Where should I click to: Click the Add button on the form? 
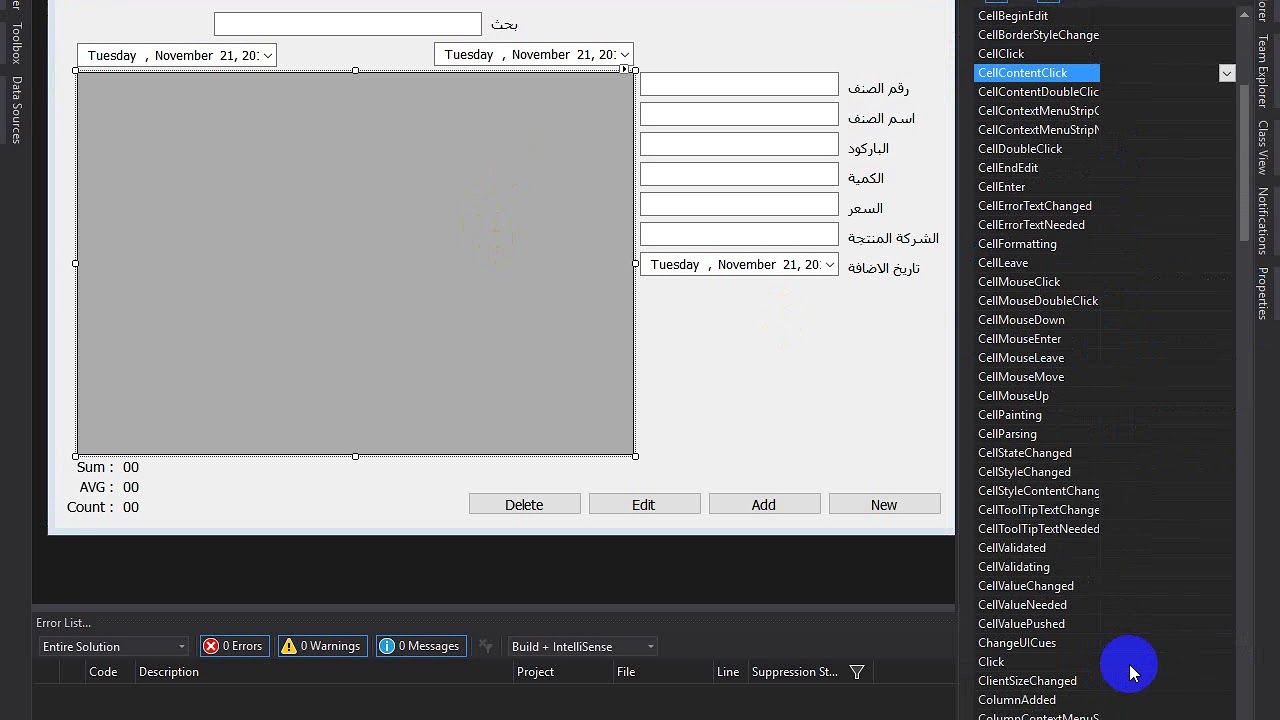pyautogui.click(x=764, y=505)
